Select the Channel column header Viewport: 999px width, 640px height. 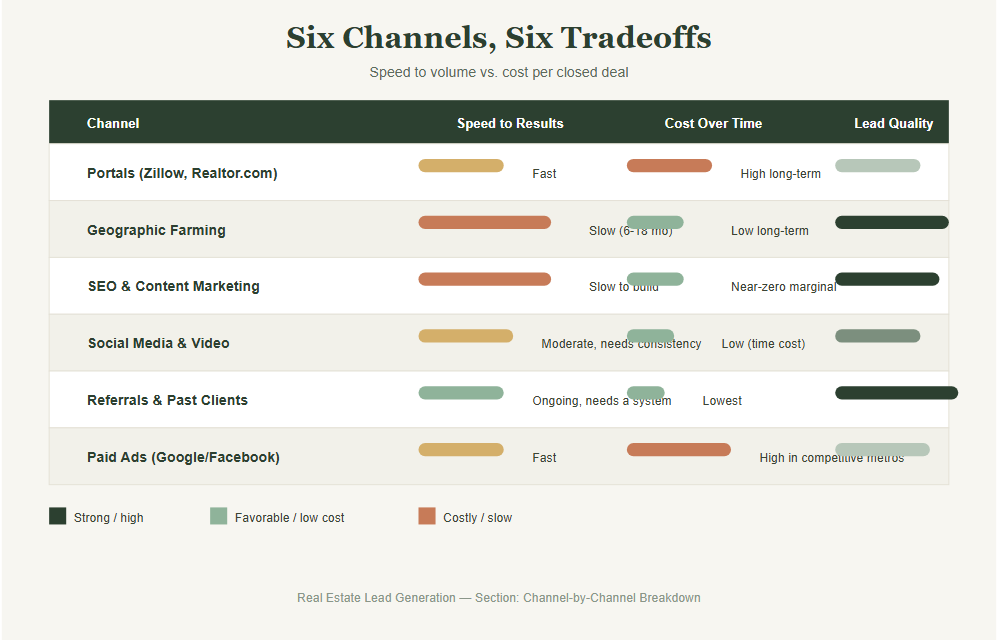tap(113, 124)
